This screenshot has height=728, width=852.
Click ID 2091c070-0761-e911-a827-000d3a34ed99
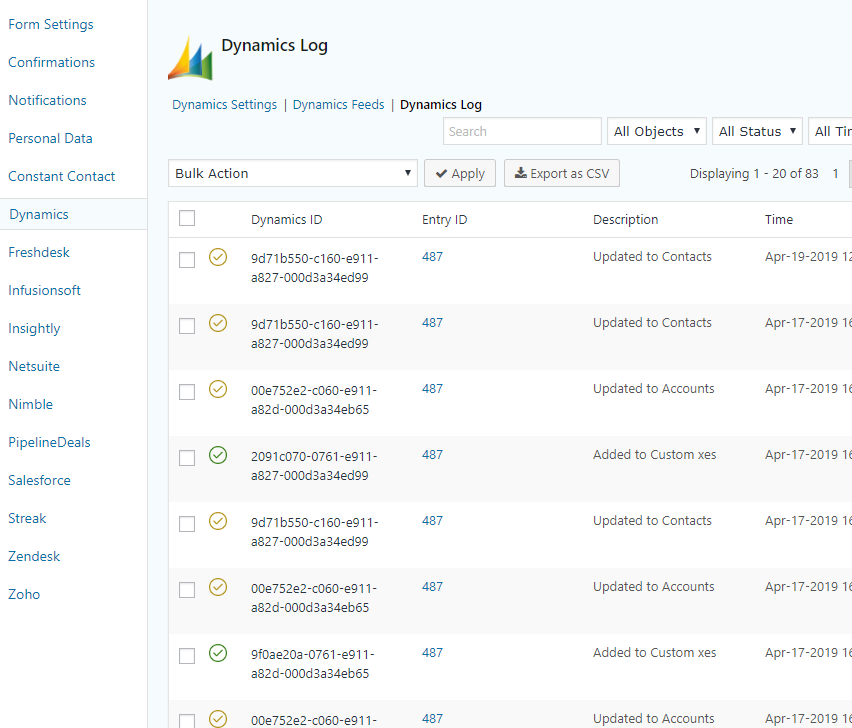click(x=314, y=466)
